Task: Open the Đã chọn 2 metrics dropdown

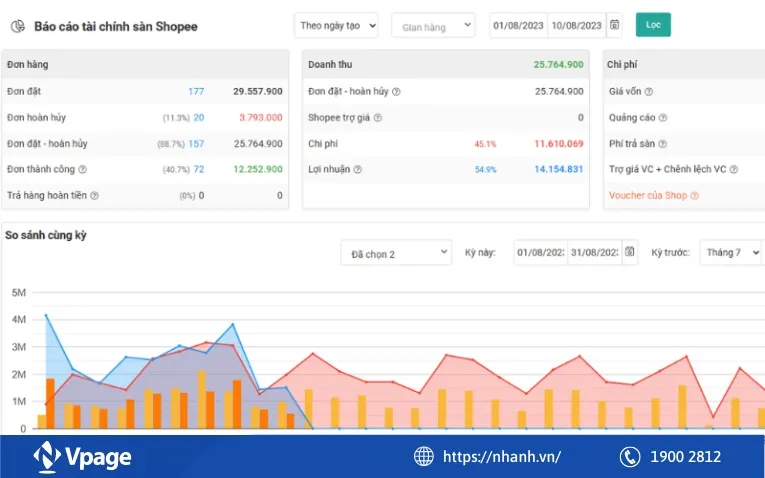Action: [x=395, y=254]
